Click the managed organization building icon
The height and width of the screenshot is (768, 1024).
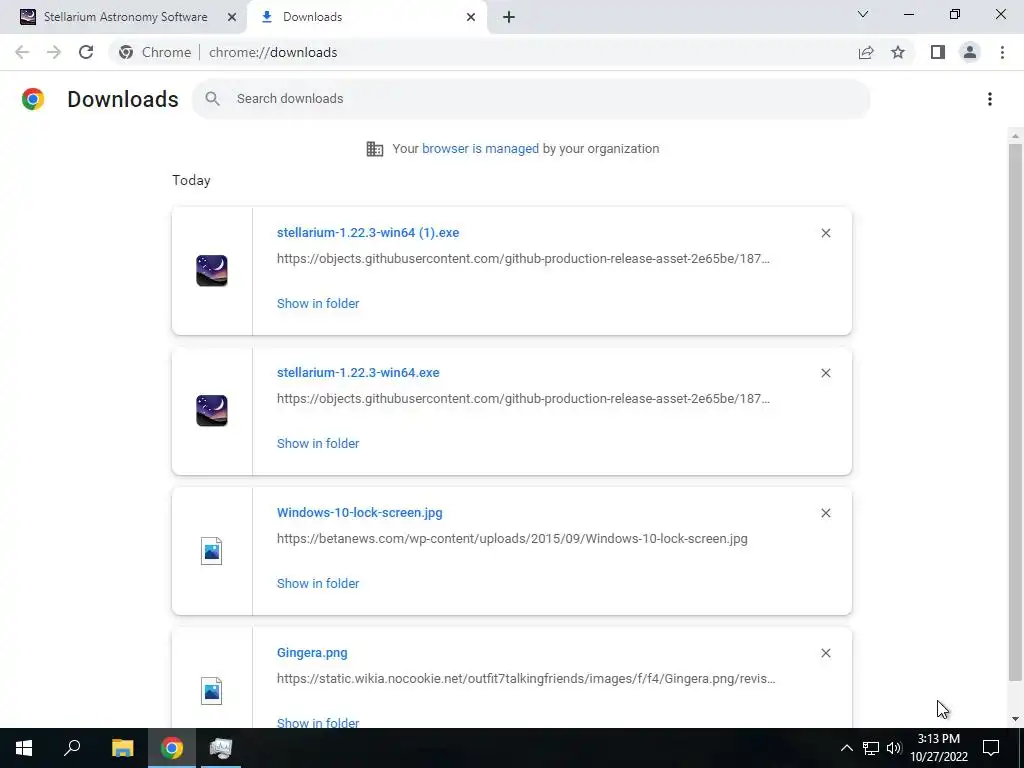point(375,149)
